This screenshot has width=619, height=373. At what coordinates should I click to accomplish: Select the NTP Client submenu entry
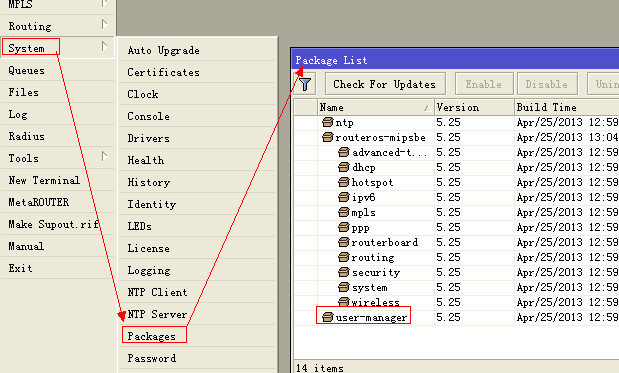[158, 292]
